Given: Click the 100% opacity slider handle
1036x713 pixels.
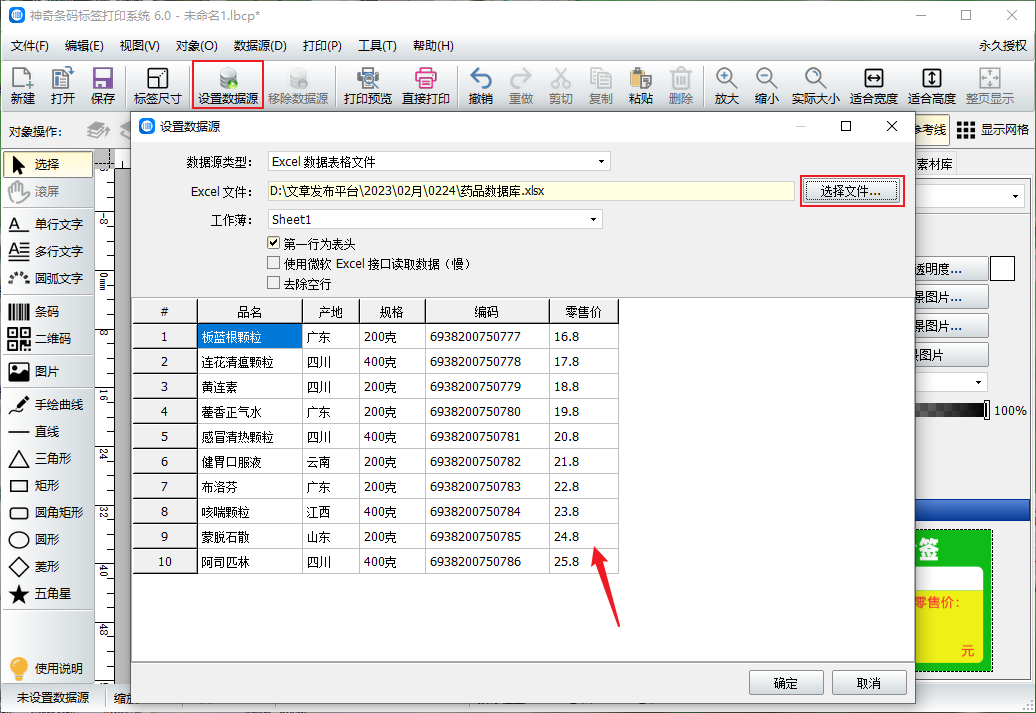Looking at the screenshot, I should pos(986,410).
